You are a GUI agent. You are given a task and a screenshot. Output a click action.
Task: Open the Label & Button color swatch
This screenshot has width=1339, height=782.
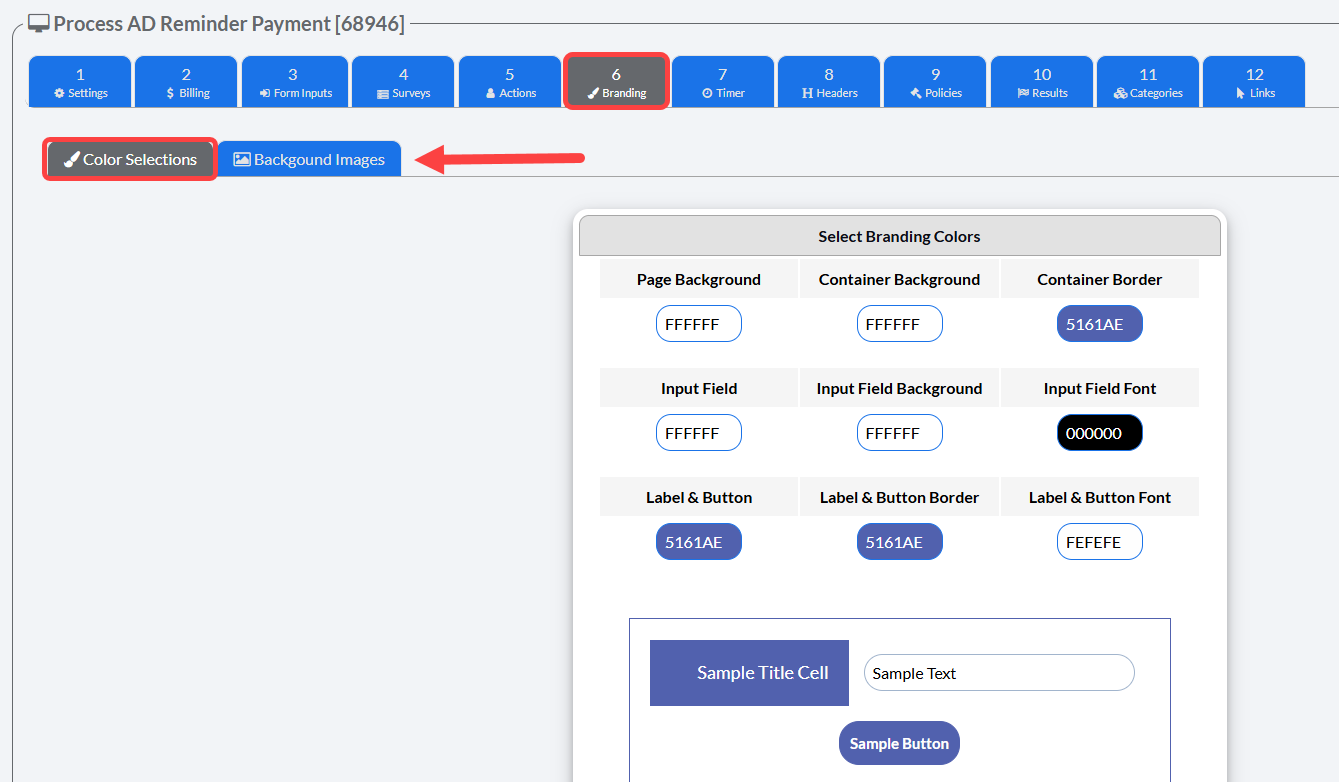coord(699,542)
